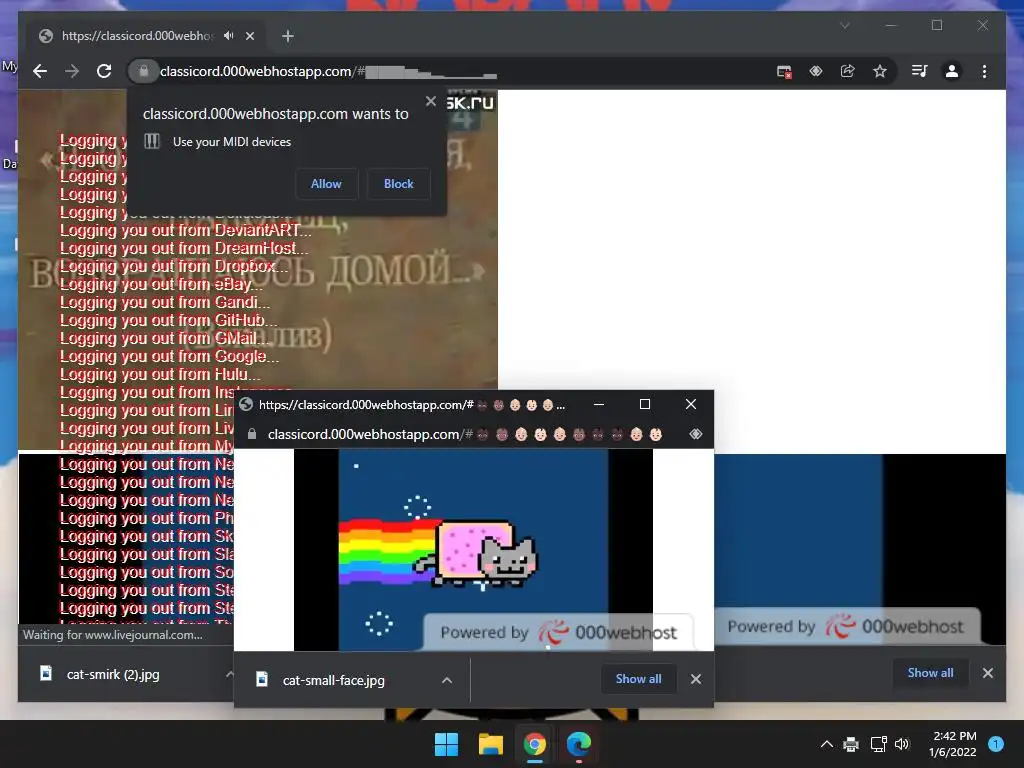1024x768 pixels.
Task: Click 'Logging you out from Gandi' text
Action: pos(165,302)
